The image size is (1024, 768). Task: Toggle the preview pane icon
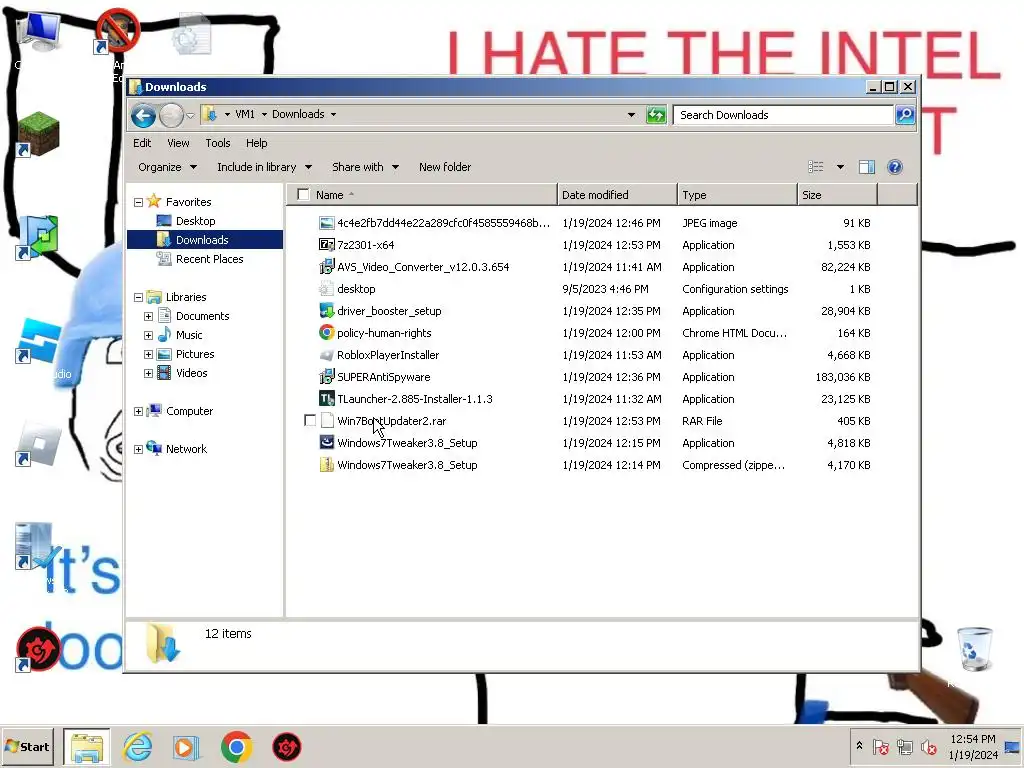click(867, 167)
